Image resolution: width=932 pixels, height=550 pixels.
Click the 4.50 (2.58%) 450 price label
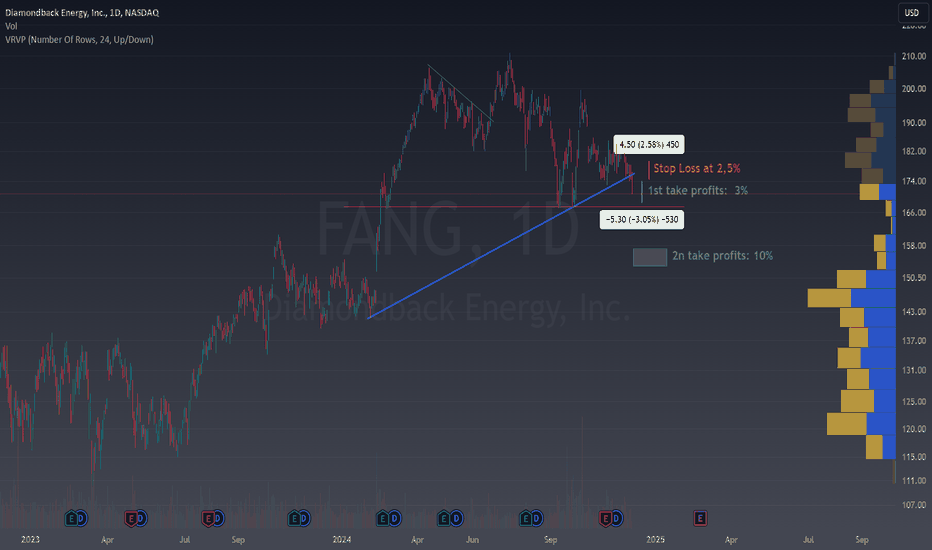[x=651, y=145]
